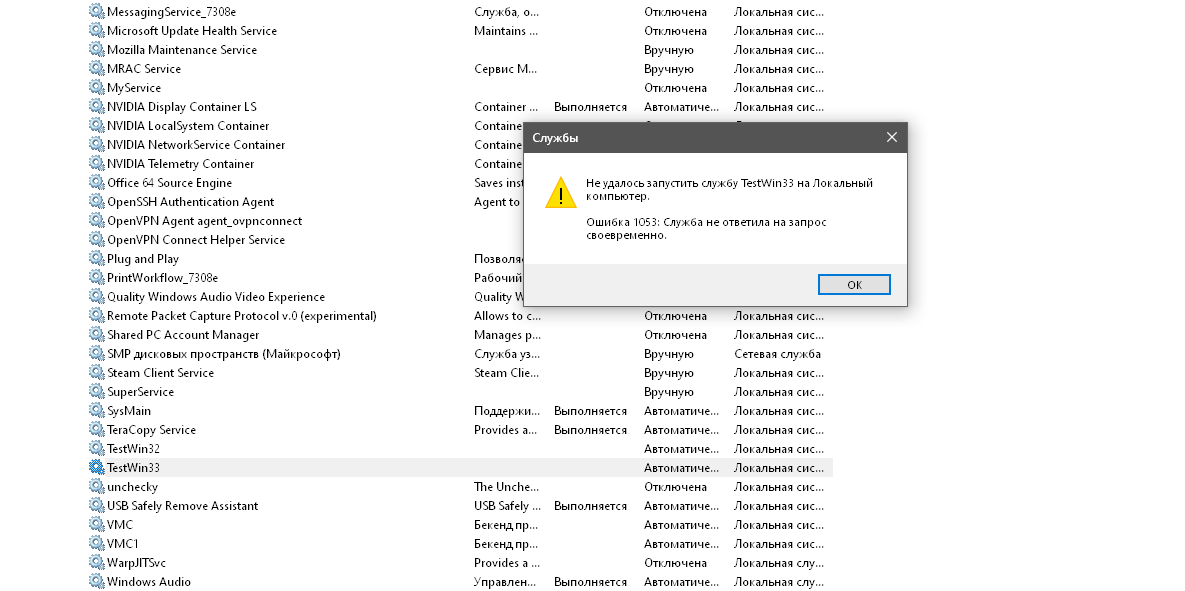The height and width of the screenshot is (591, 1185).
Task: Click Вручную startup type of MRAC Service
Action: pyautogui.click(x=669, y=69)
